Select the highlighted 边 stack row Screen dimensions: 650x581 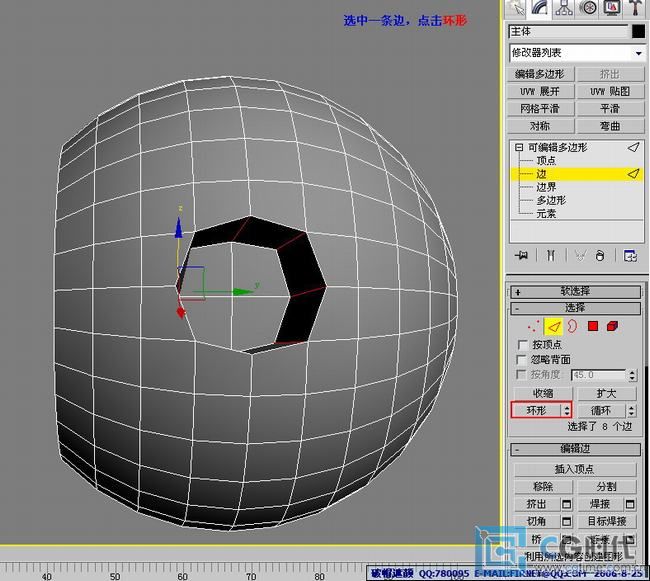(577, 174)
